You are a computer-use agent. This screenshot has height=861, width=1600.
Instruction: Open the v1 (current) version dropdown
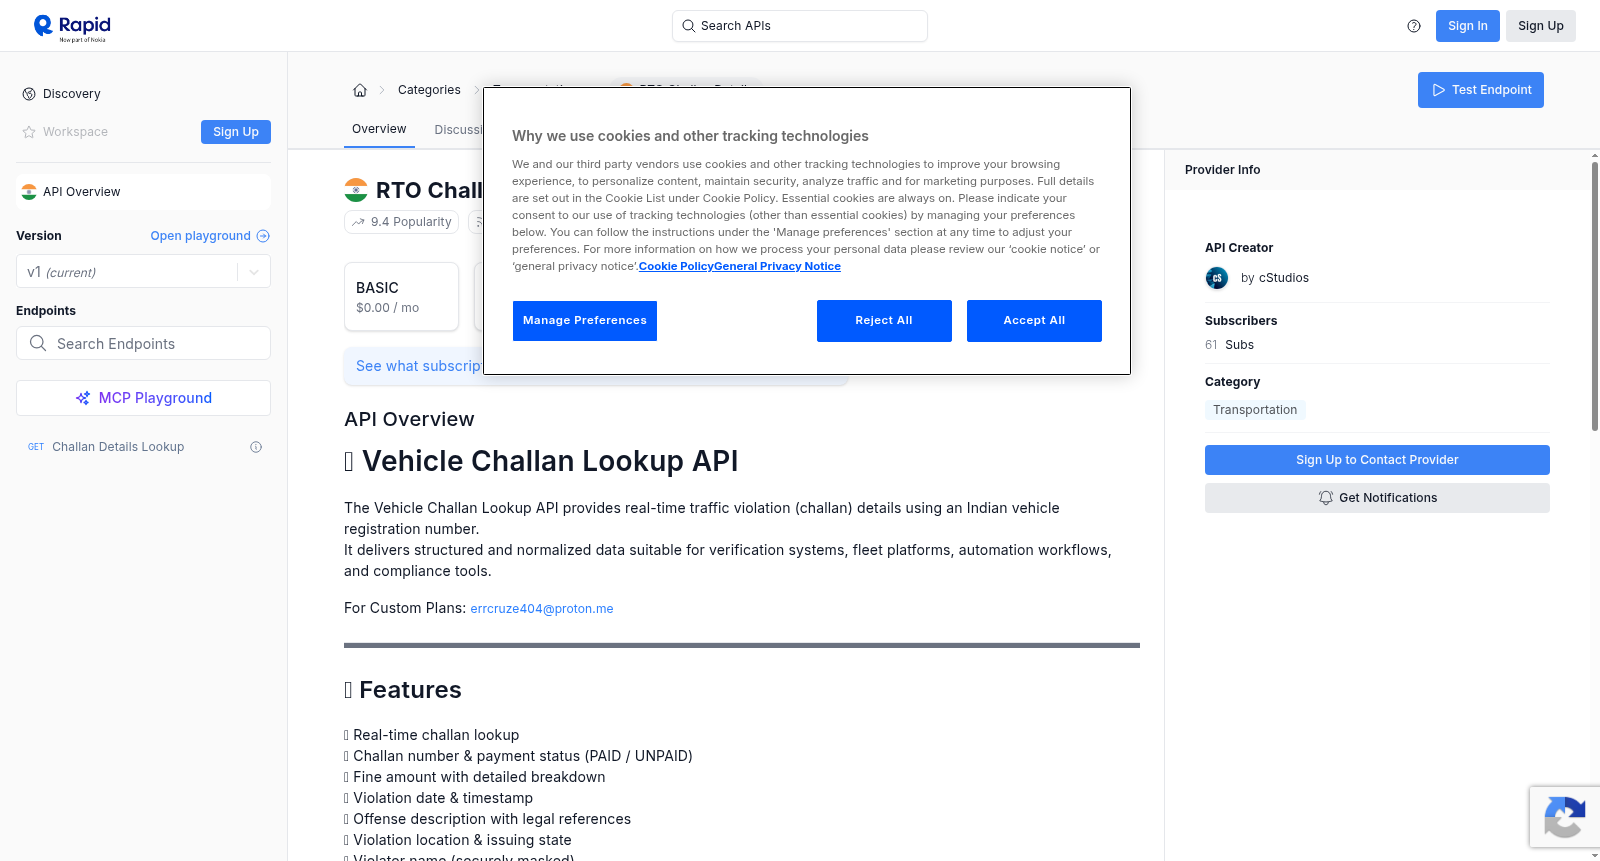[143, 272]
